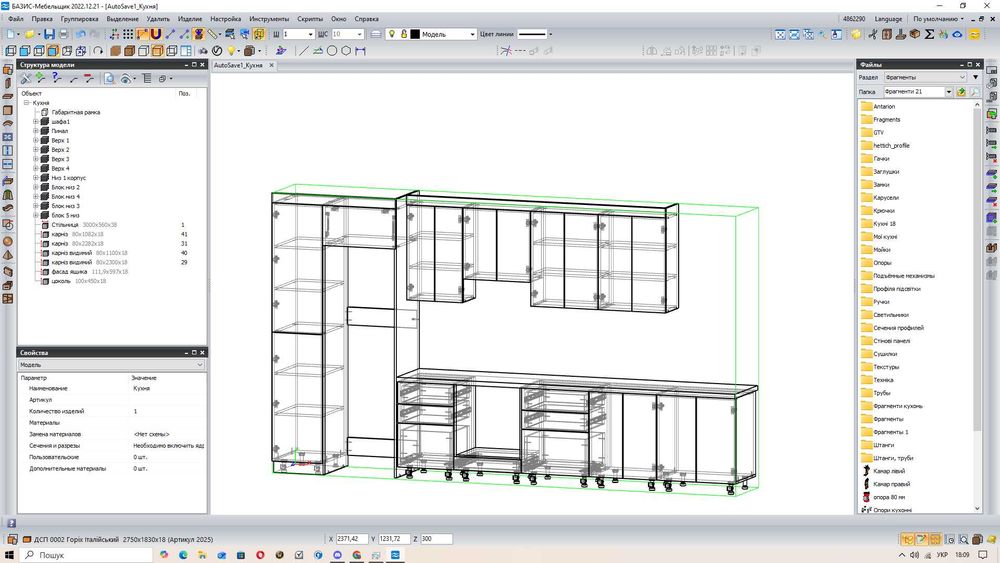Open the Раздел Фрагменты dropdown
1000x563 pixels.
pos(925,77)
